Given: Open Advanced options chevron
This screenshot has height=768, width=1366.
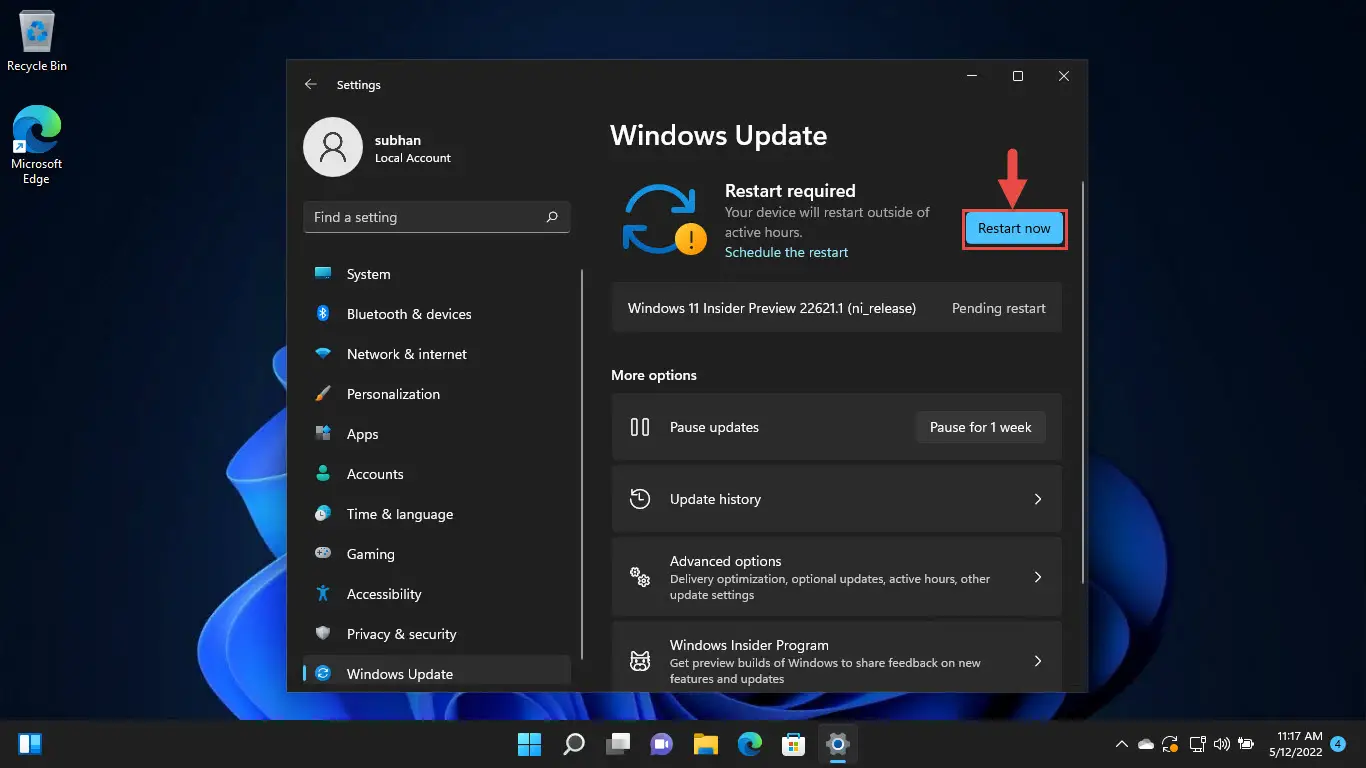Looking at the screenshot, I should (1038, 577).
